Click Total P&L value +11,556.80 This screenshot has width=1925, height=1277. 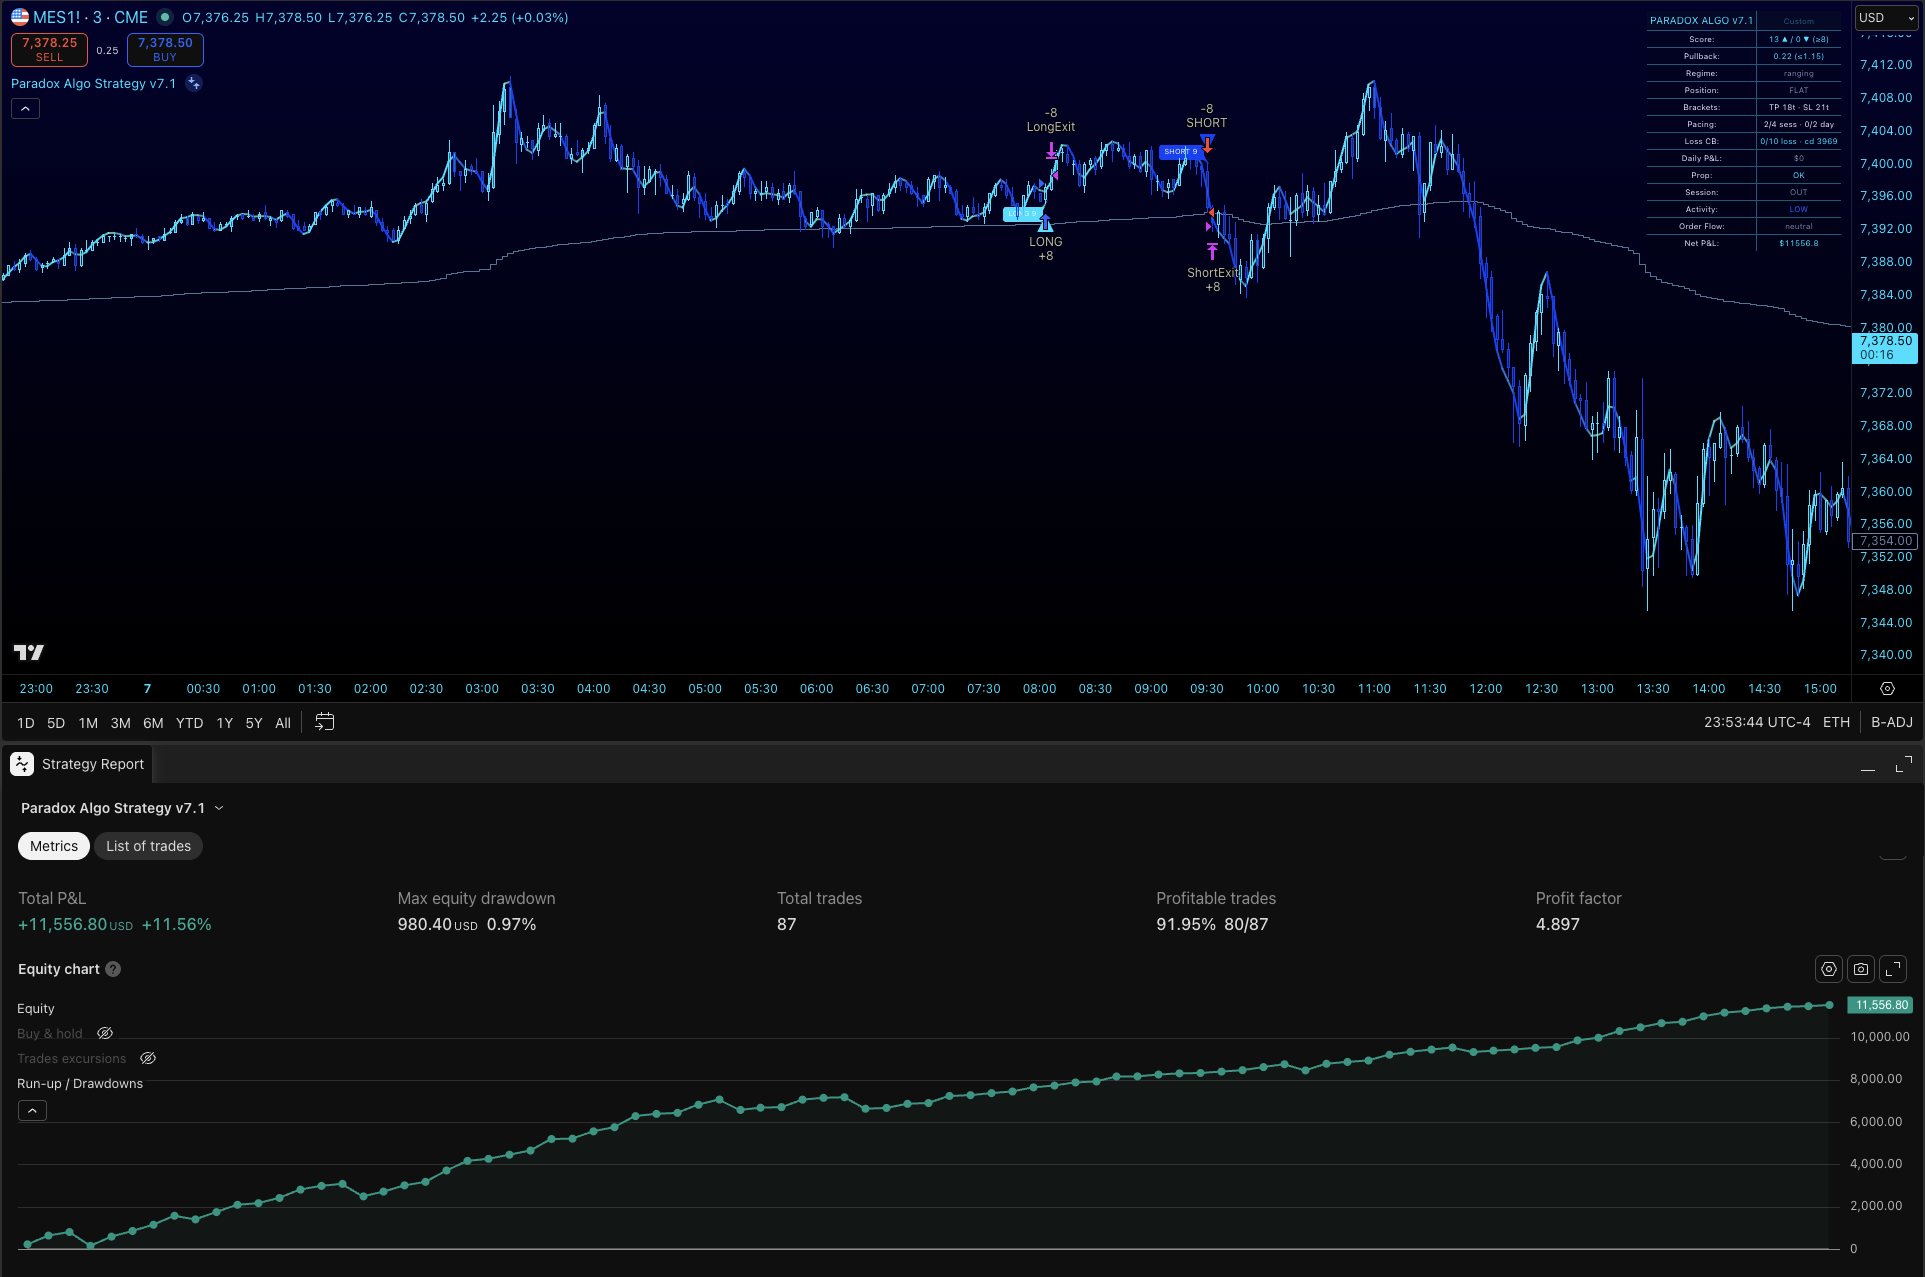click(76, 924)
